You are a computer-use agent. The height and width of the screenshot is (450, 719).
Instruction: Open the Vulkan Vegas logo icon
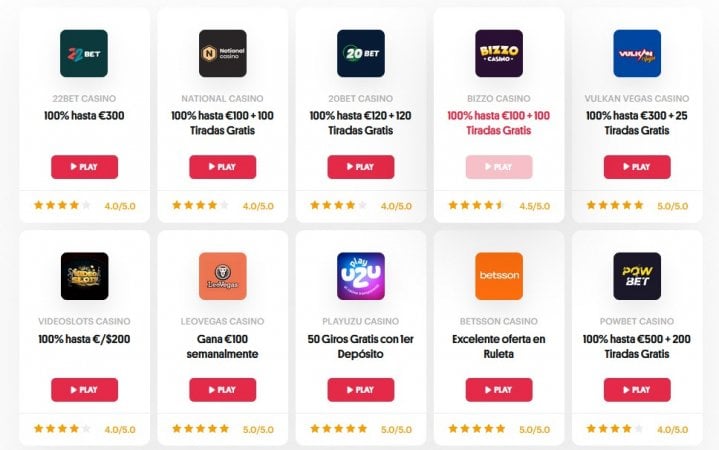pos(637,53)
